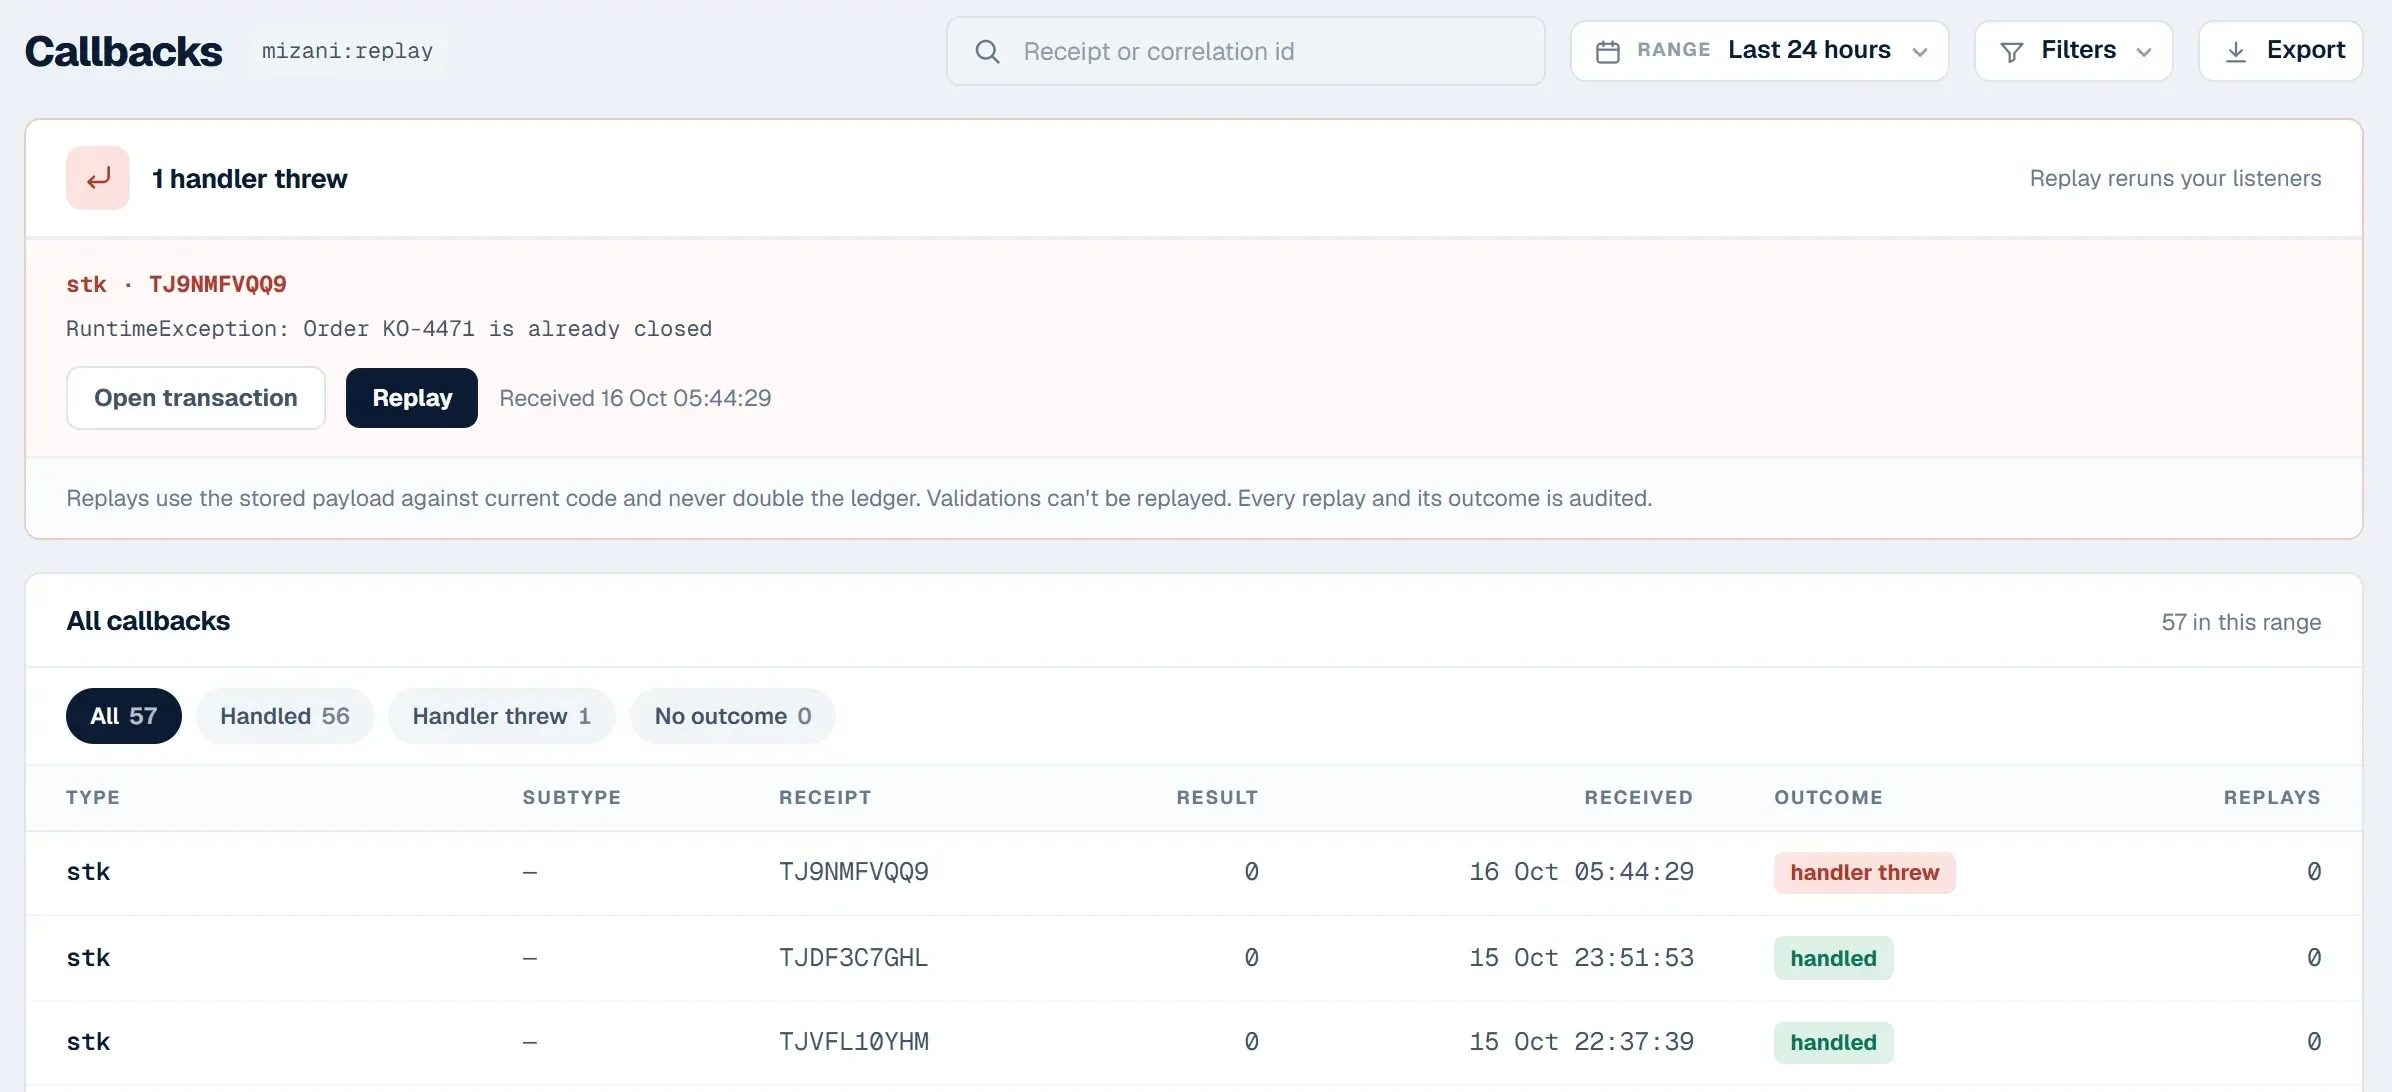This screenshot has width=2392, height=1092.
Task: Select the All 57 filter tab
Action: pos(124,716)
